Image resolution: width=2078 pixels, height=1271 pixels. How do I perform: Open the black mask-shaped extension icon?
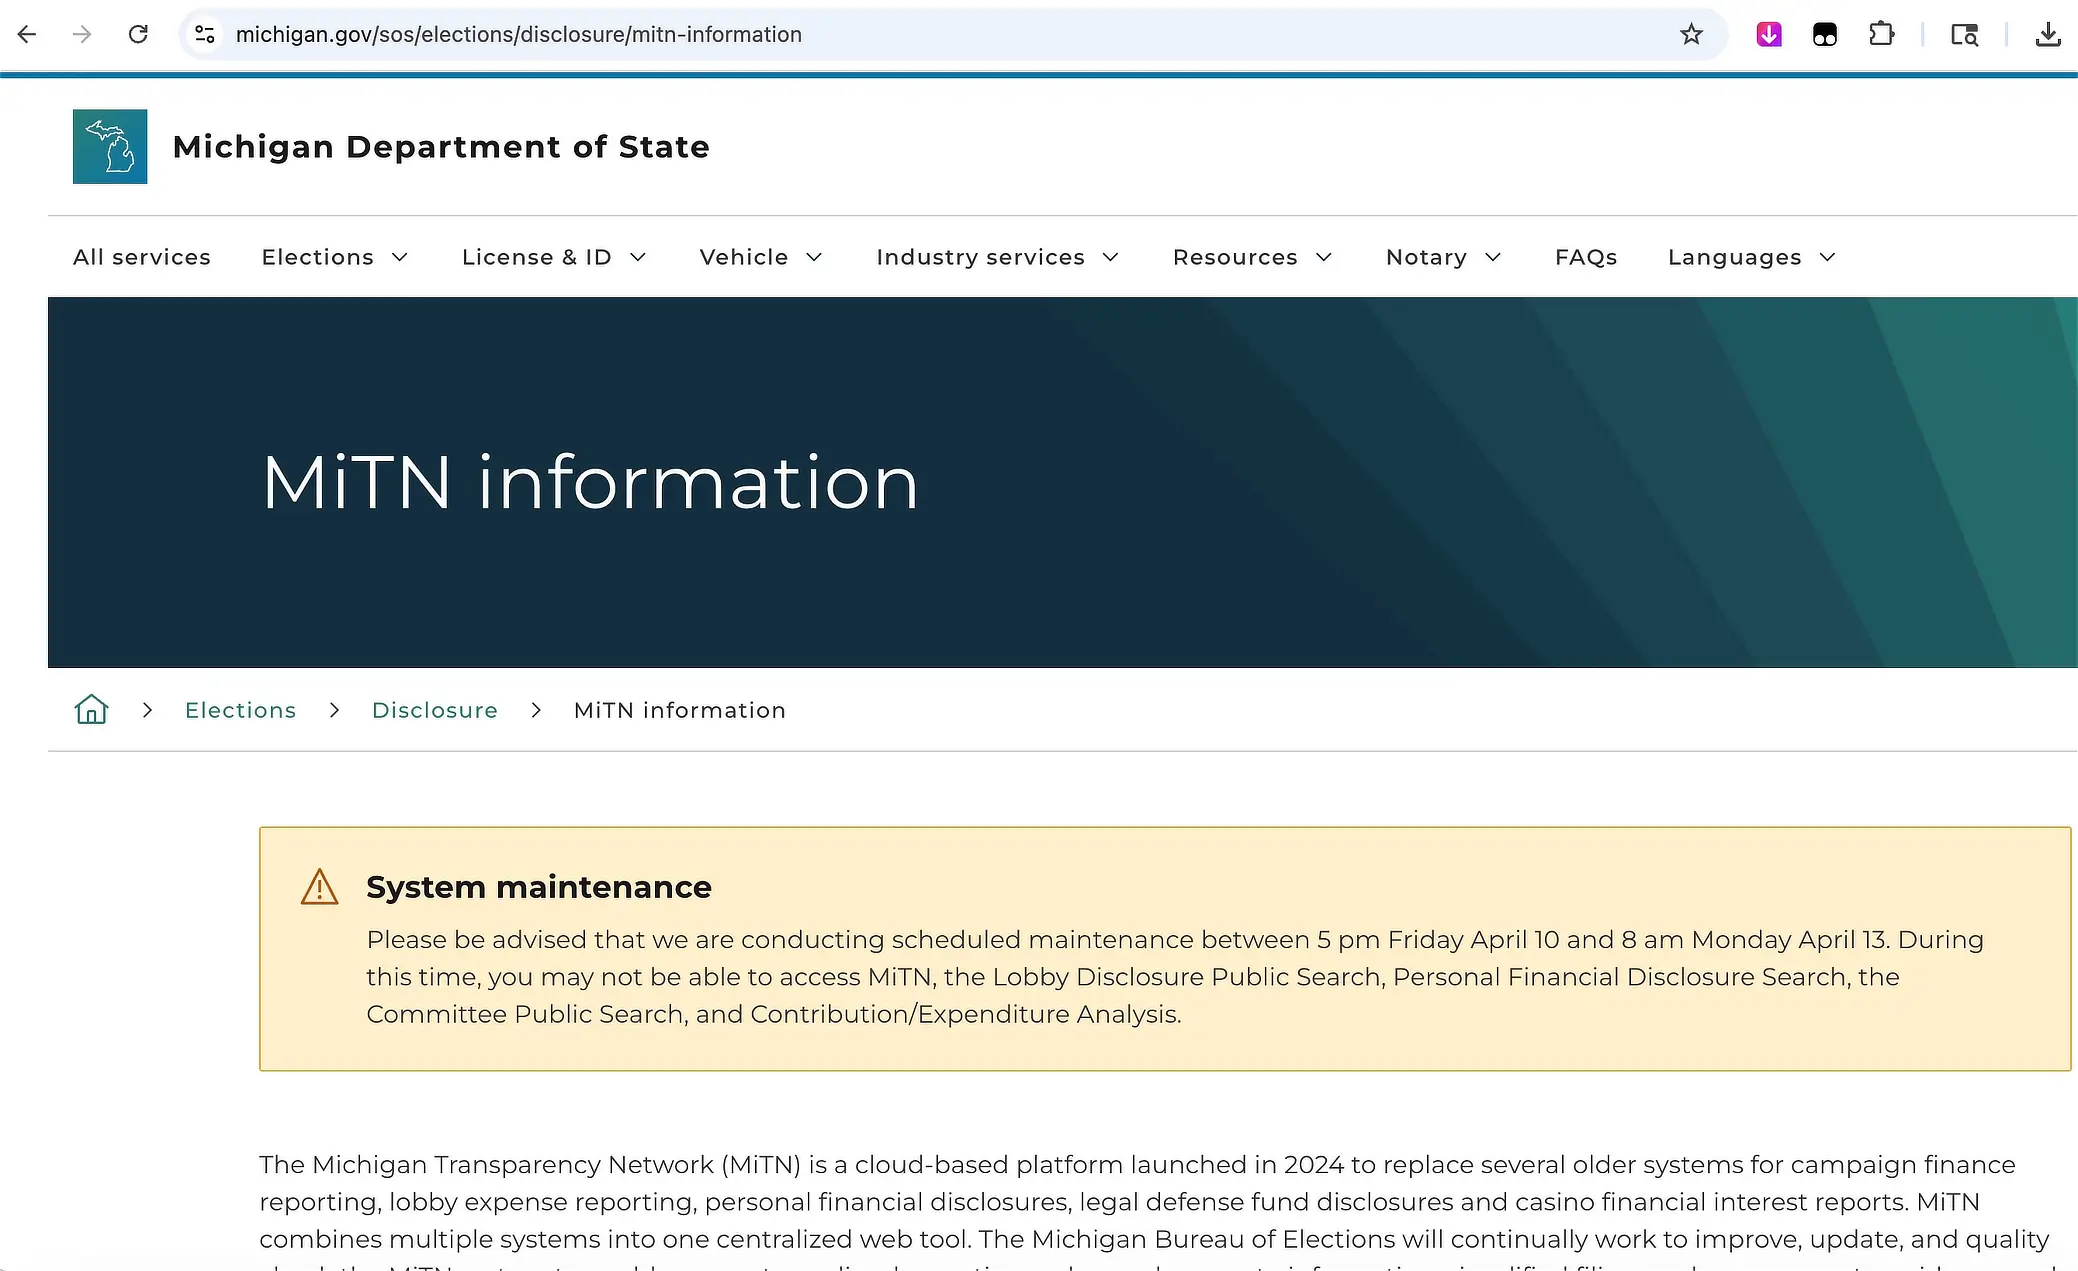pyautogui.click(x=1824, y=35)
